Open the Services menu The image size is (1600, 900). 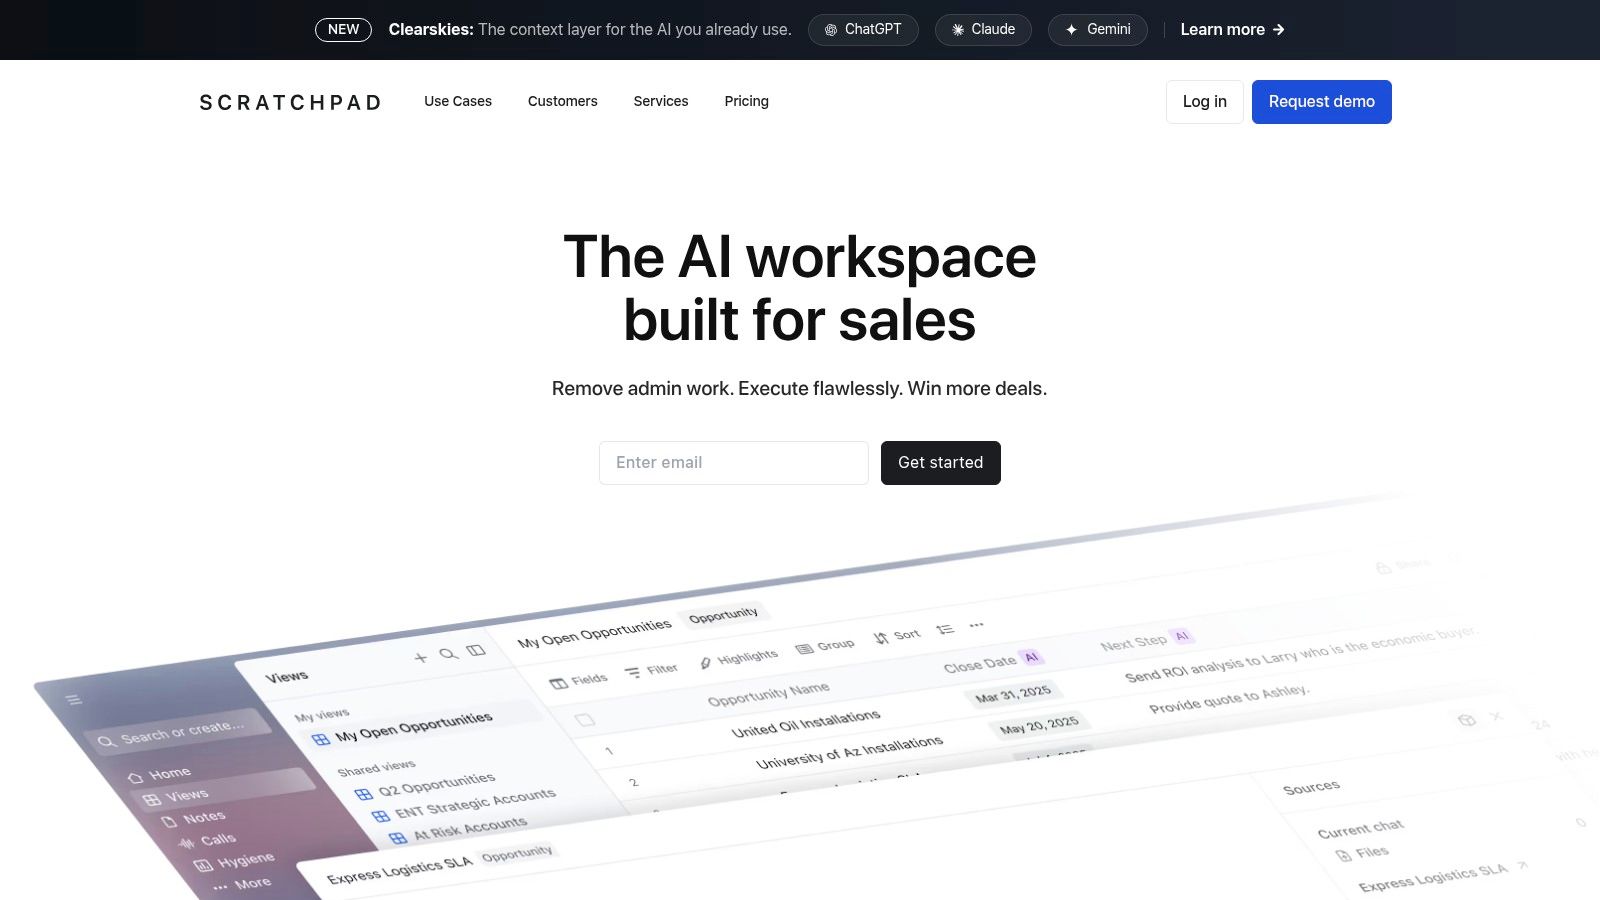coord(661,101)
